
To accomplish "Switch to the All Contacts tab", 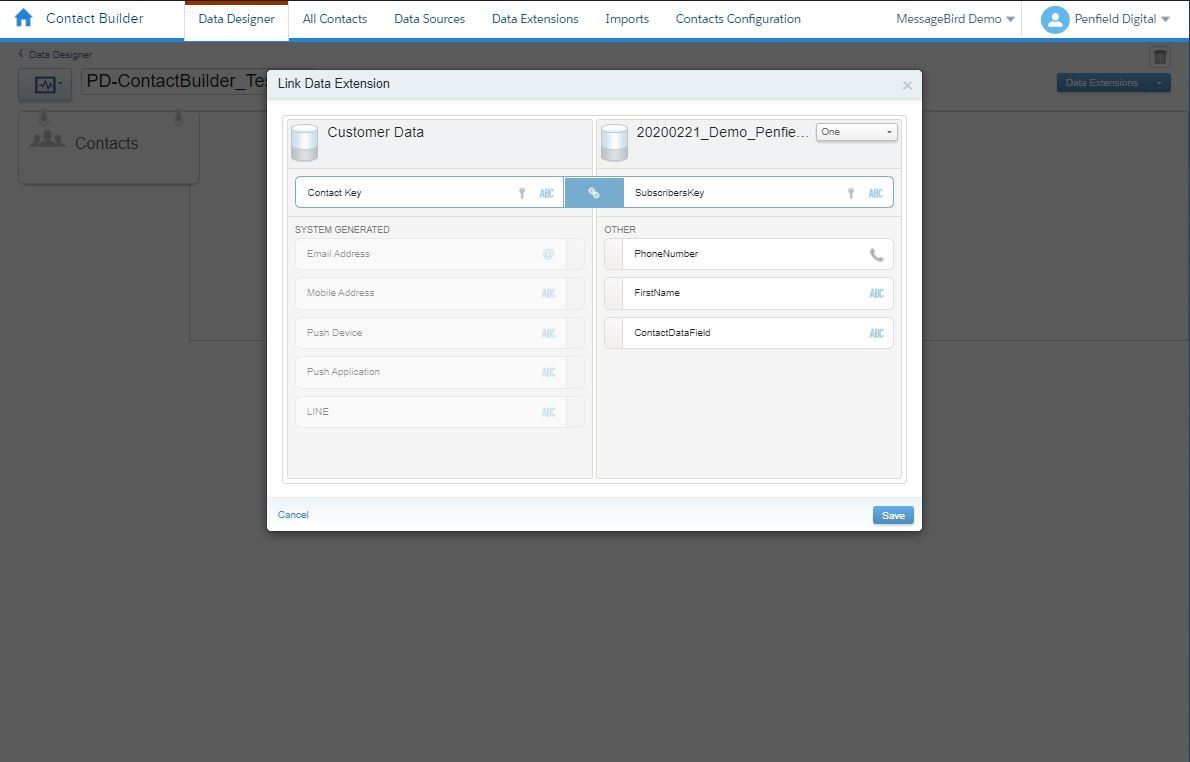I will [x=334, y=19].
